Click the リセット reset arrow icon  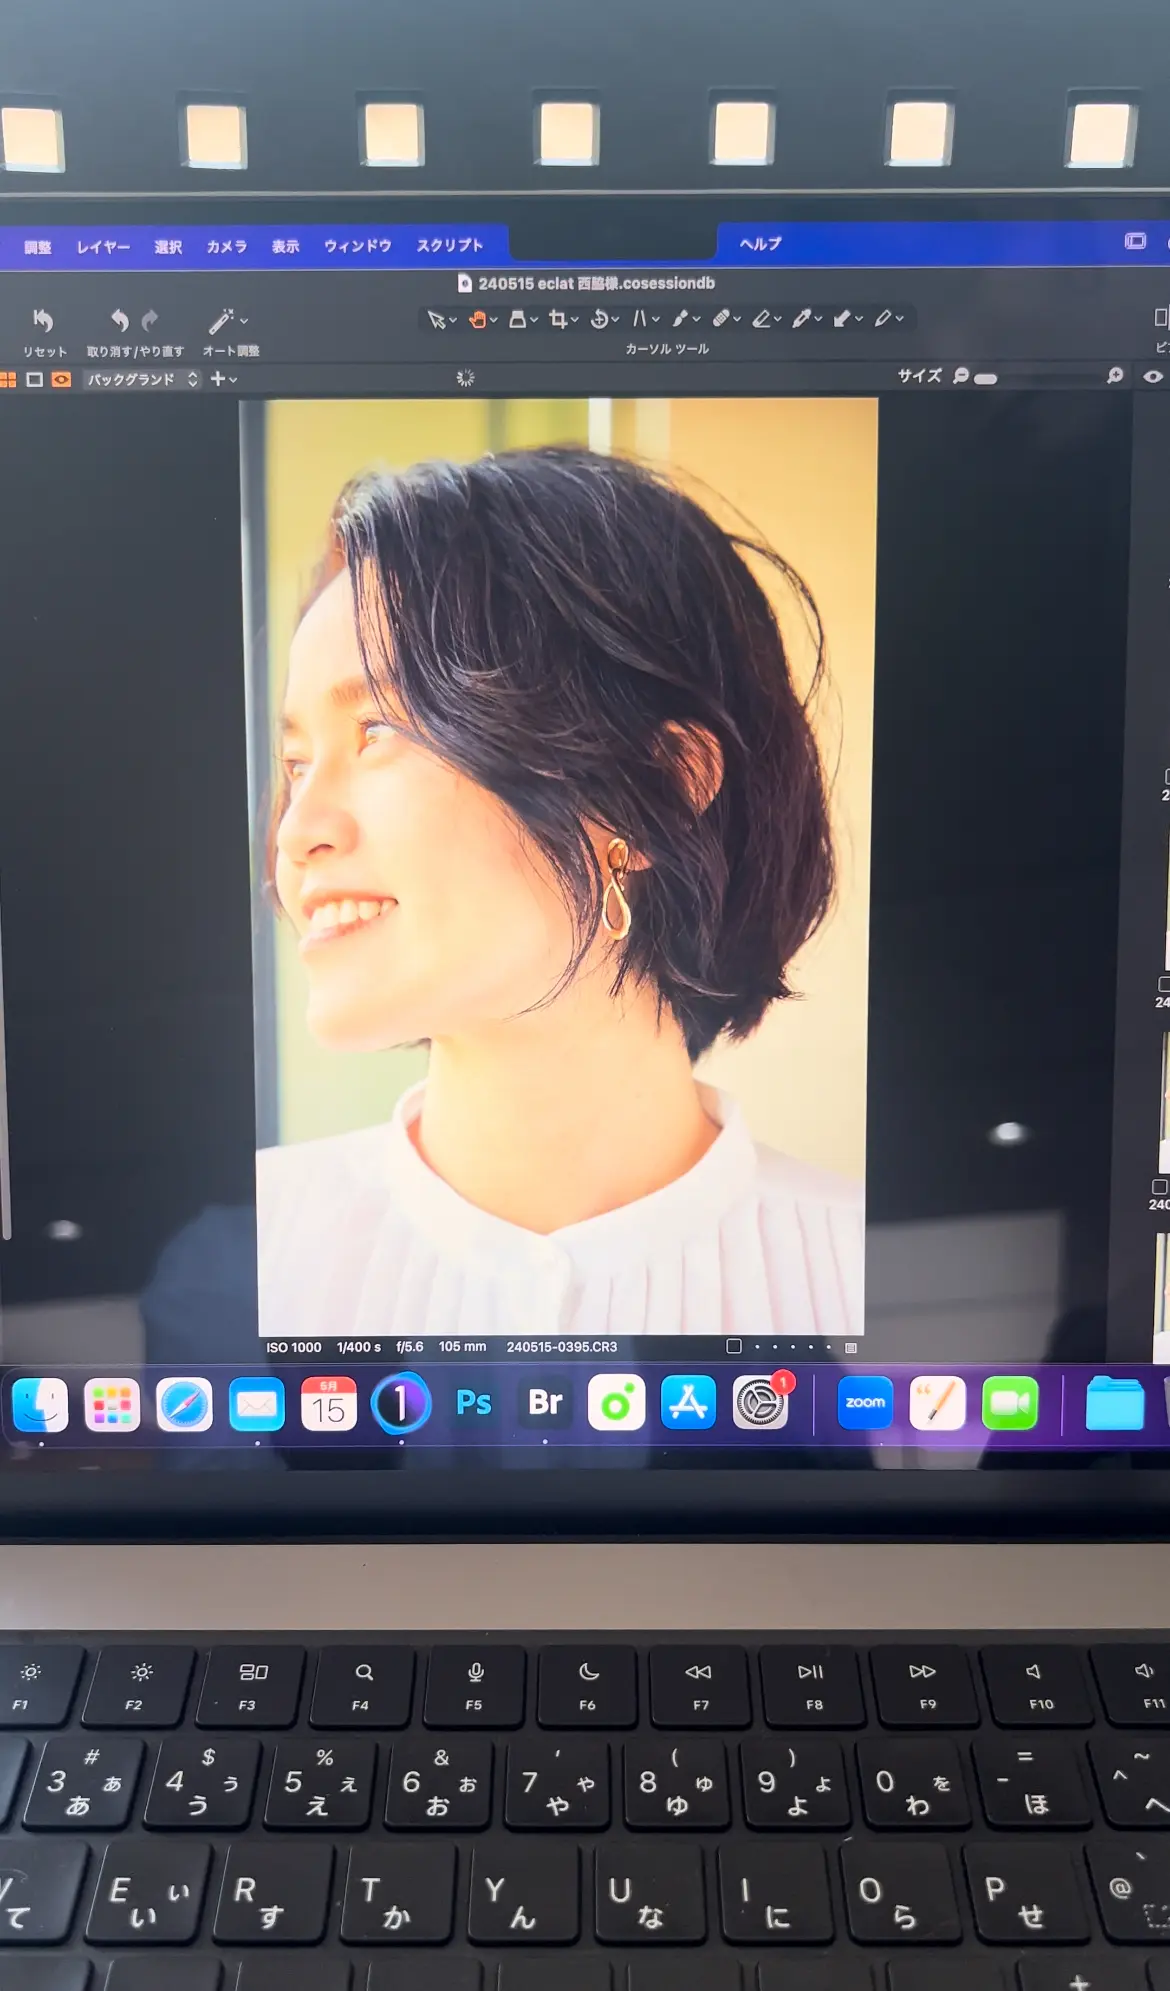pyautogui.click(x=43, y=320)
